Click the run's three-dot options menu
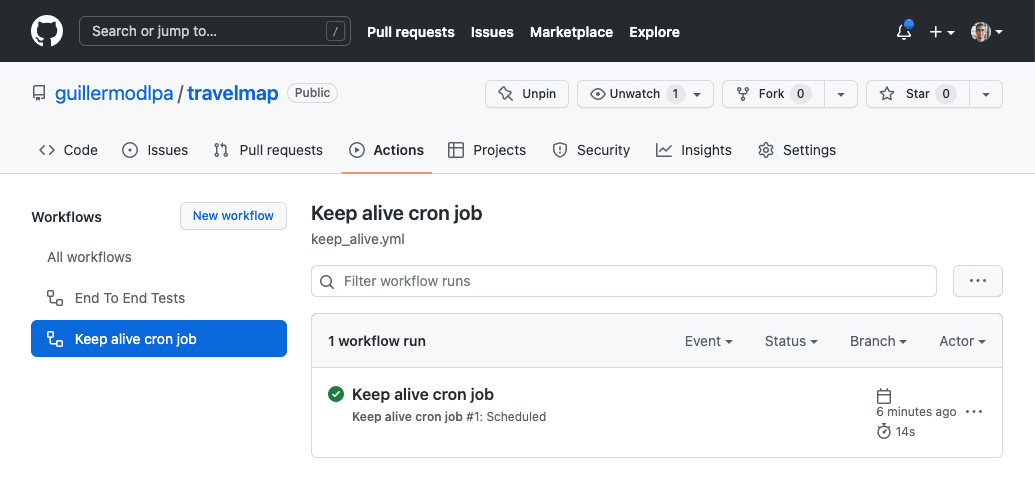Viewport: 1035px width, 495px height. click(x=974, y=412)
